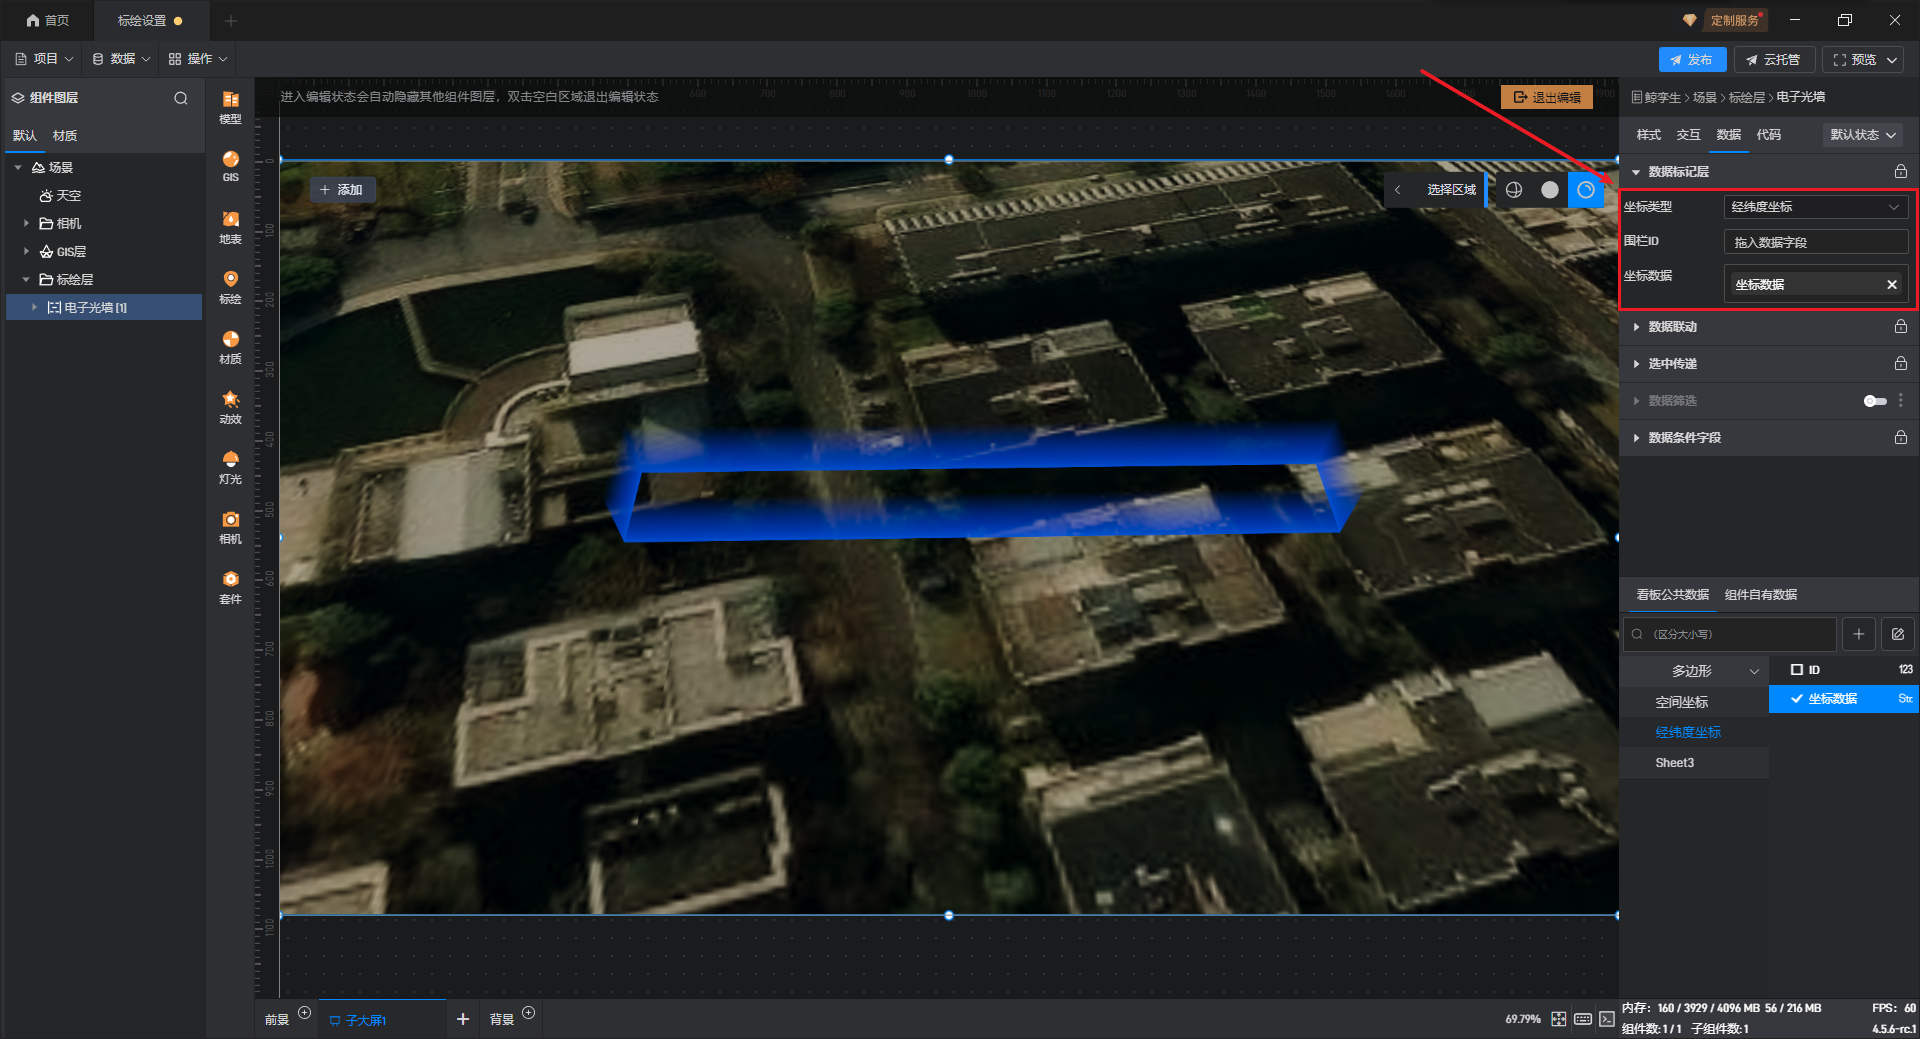The width and height of the screenshot is (1920, 1039).
Task: Click the add icon beside 背景
Action: coord(529,1013)
